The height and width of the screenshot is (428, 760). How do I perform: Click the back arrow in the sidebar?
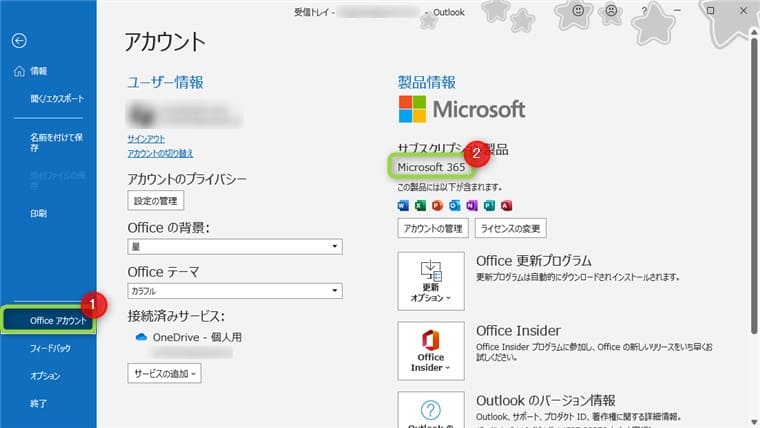[19, 41]
